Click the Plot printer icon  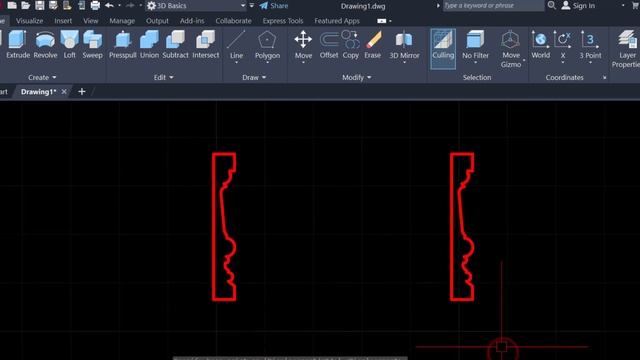tap(95, 5)
